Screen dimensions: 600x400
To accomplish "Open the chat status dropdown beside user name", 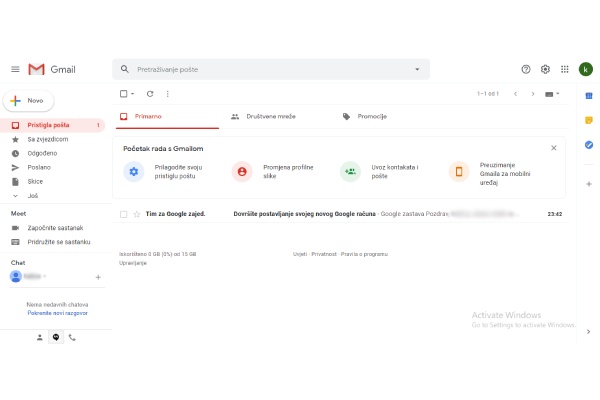I will click(x=45, y=276).
